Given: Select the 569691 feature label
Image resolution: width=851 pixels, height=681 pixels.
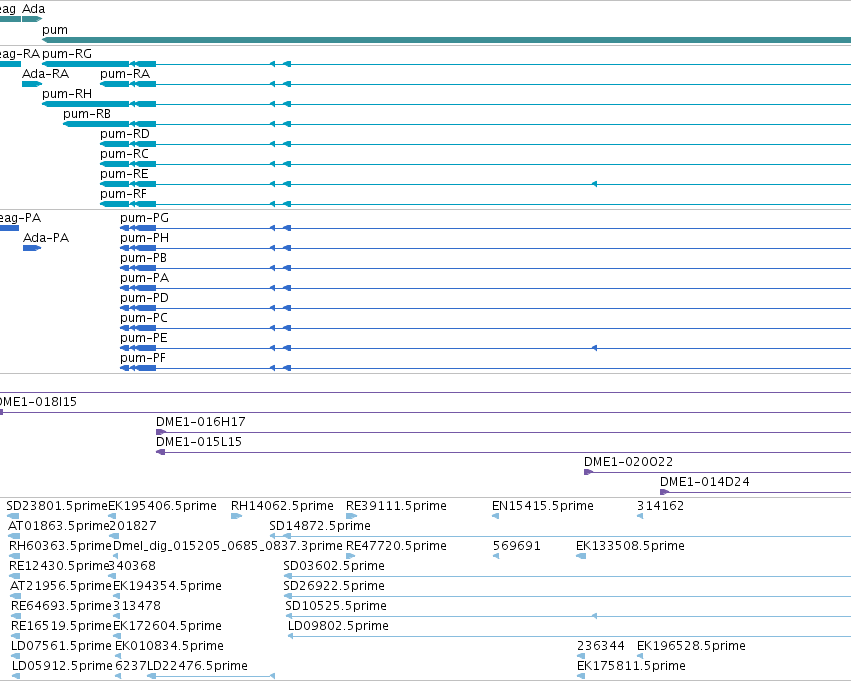Looking at the screenshot, I should pos(517,546).
